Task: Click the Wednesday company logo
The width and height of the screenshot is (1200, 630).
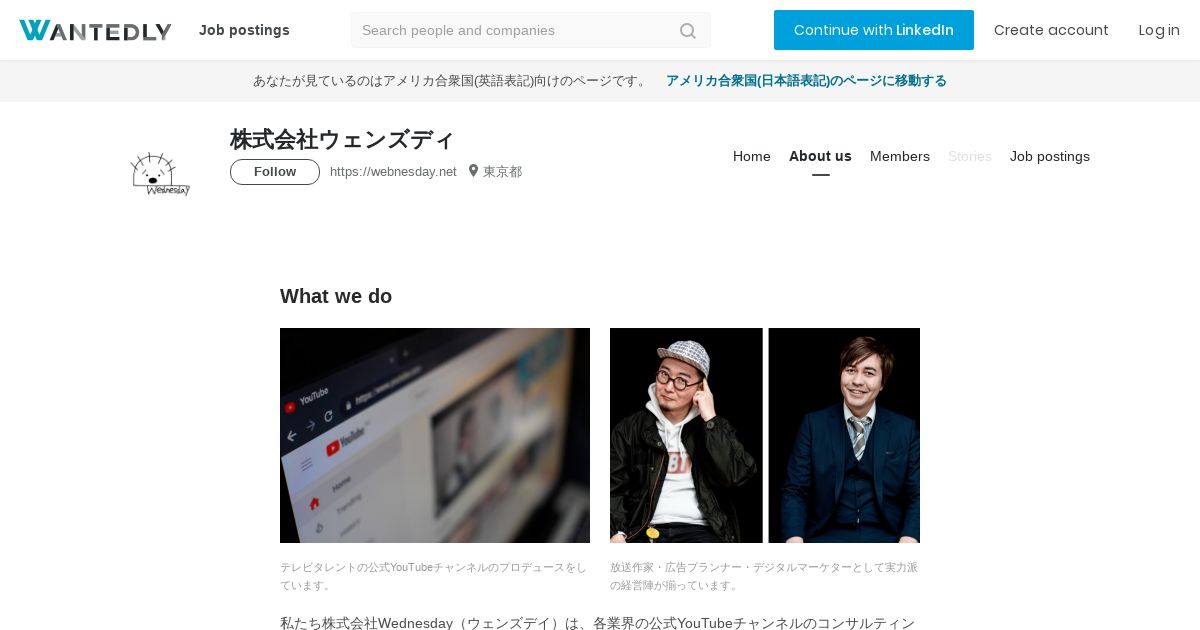Action: click(160, 174)
